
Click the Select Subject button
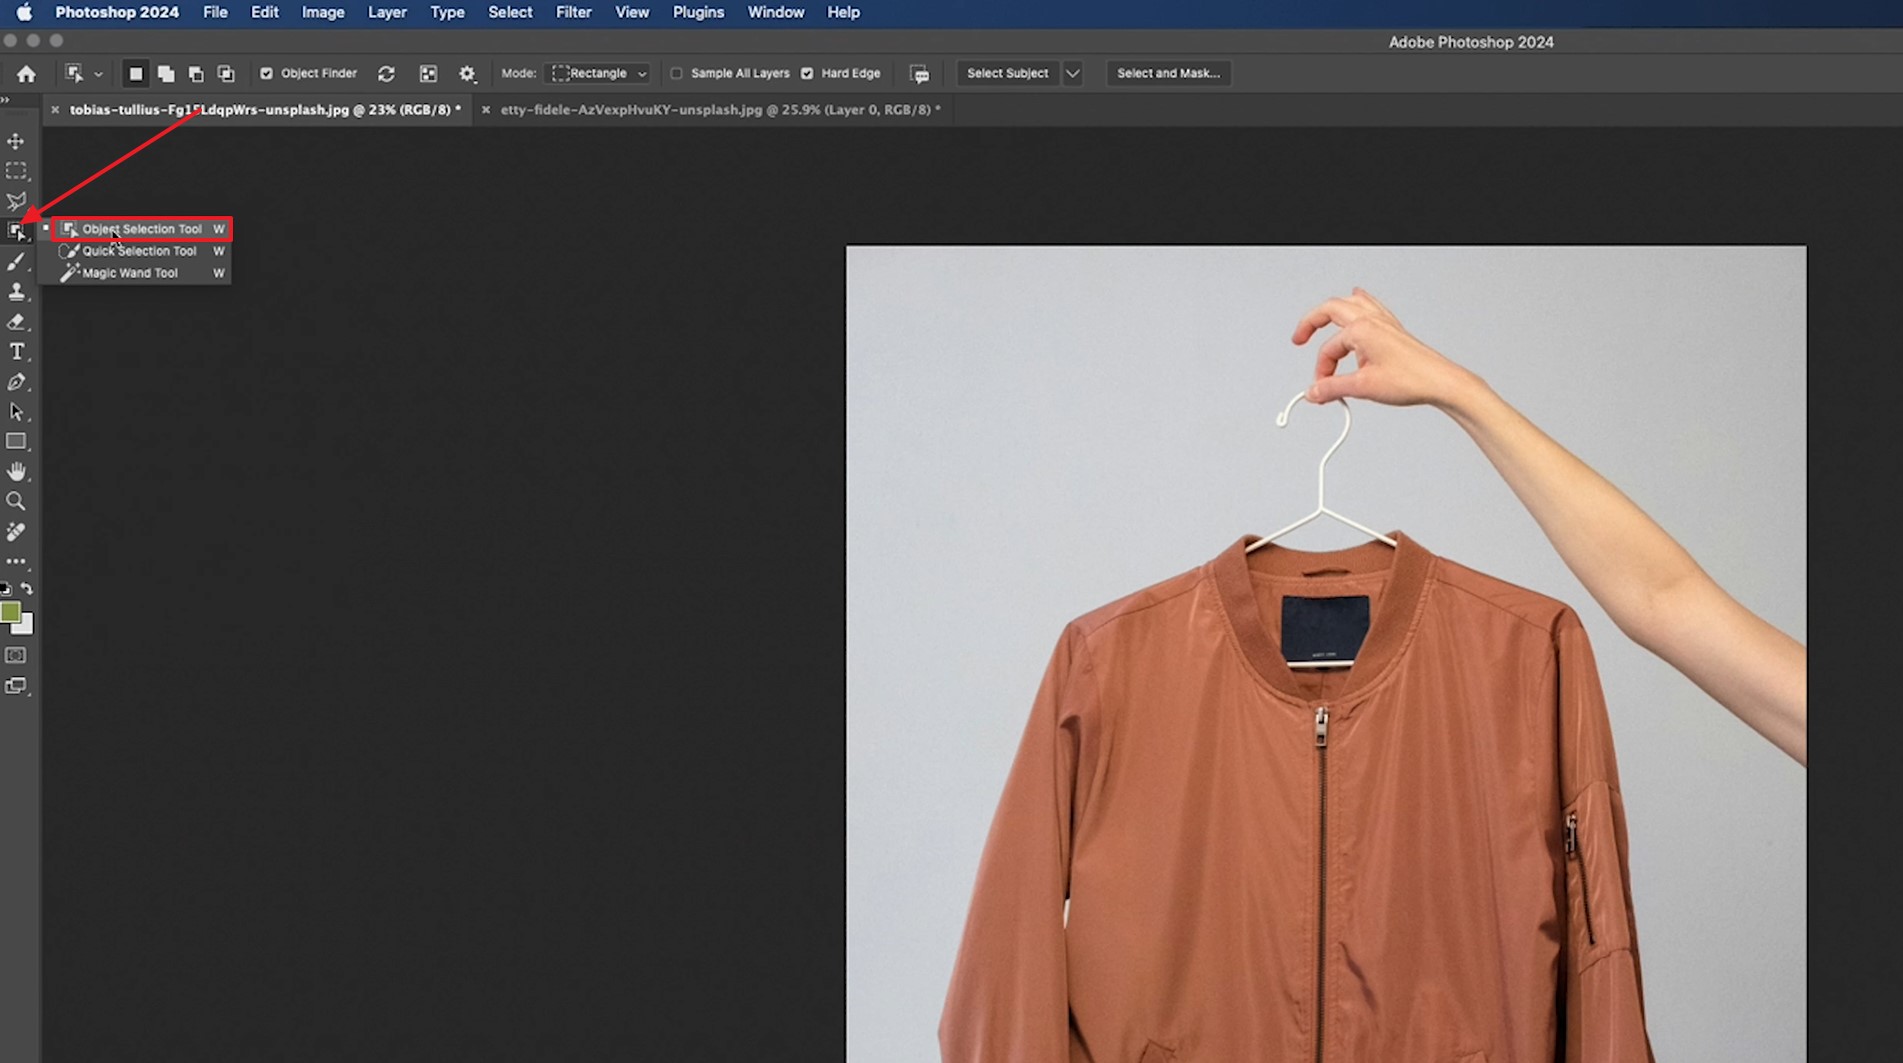point(1007,73)
